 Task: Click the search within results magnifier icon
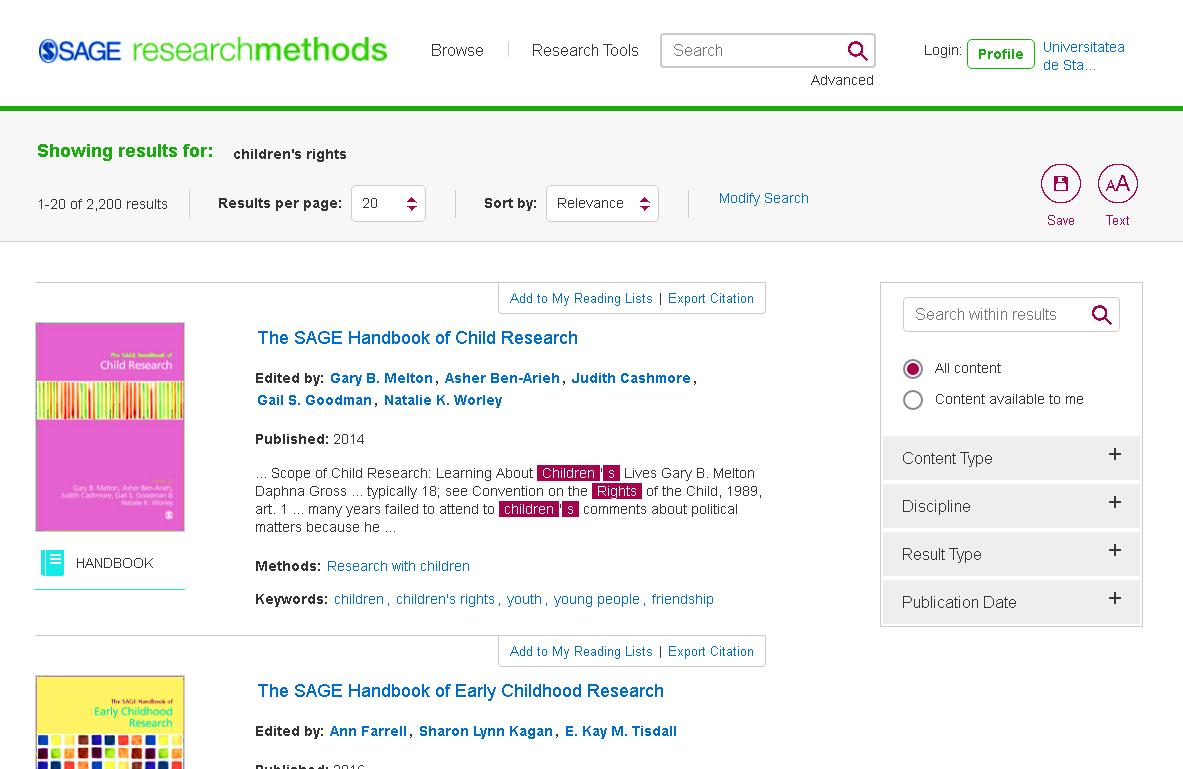click(1102, 315)
